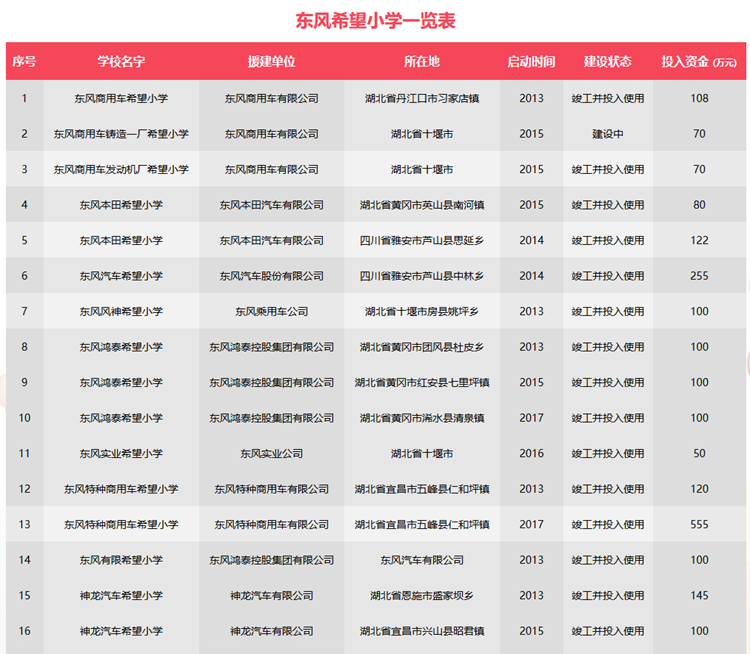The height and width of the screenshot is (654, 750).
Task: Click row number 7
Action: pos(24,311)
